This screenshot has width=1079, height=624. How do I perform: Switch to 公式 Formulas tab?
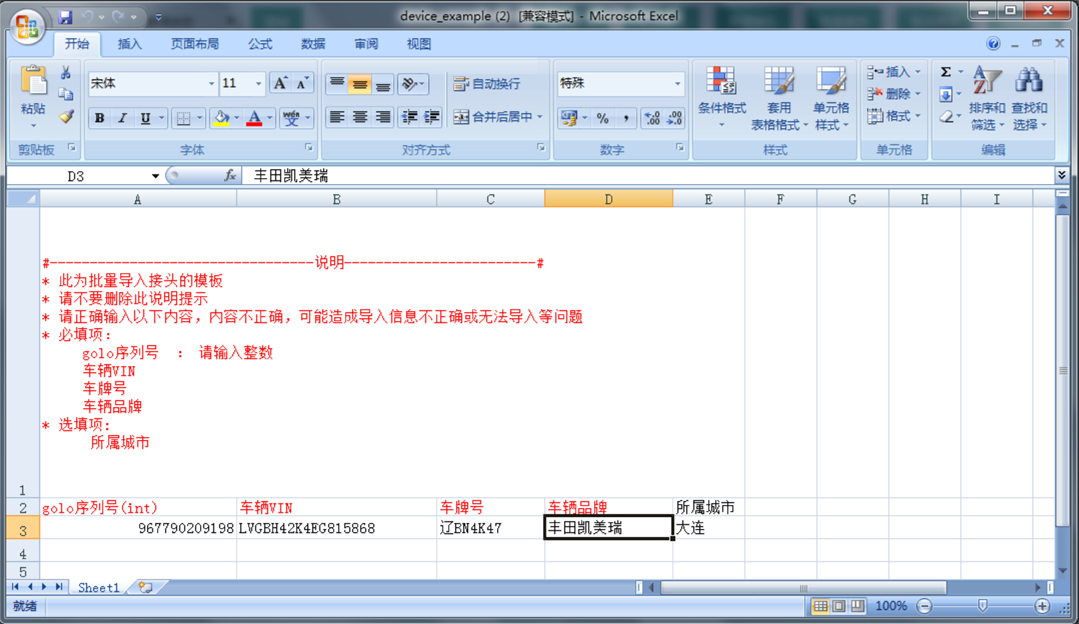coord(259,44)
